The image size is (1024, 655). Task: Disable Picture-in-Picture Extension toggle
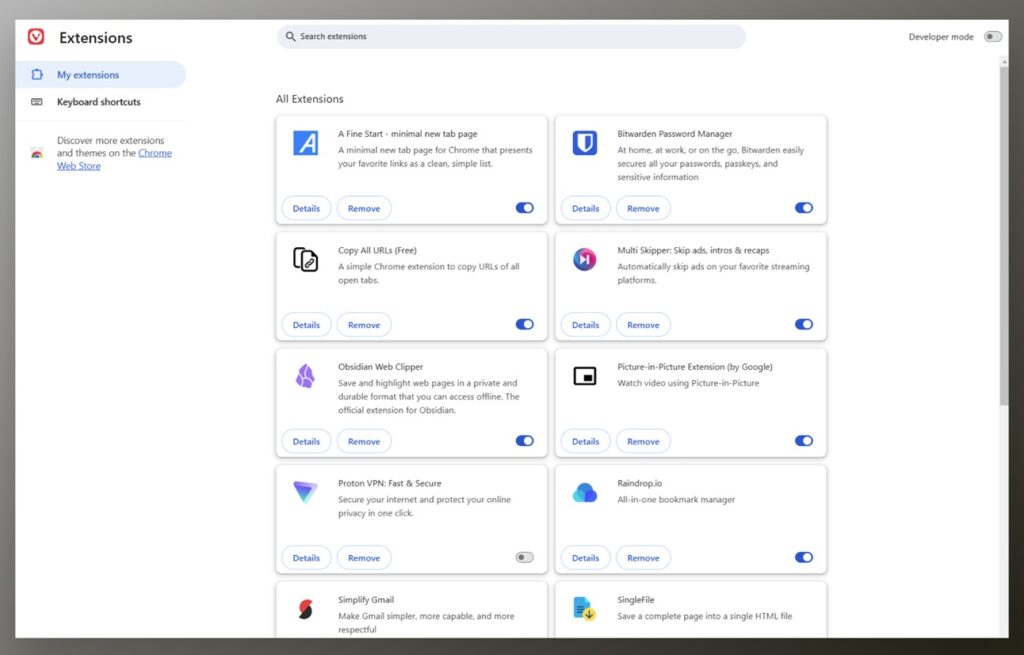click(x=804, y=441)
